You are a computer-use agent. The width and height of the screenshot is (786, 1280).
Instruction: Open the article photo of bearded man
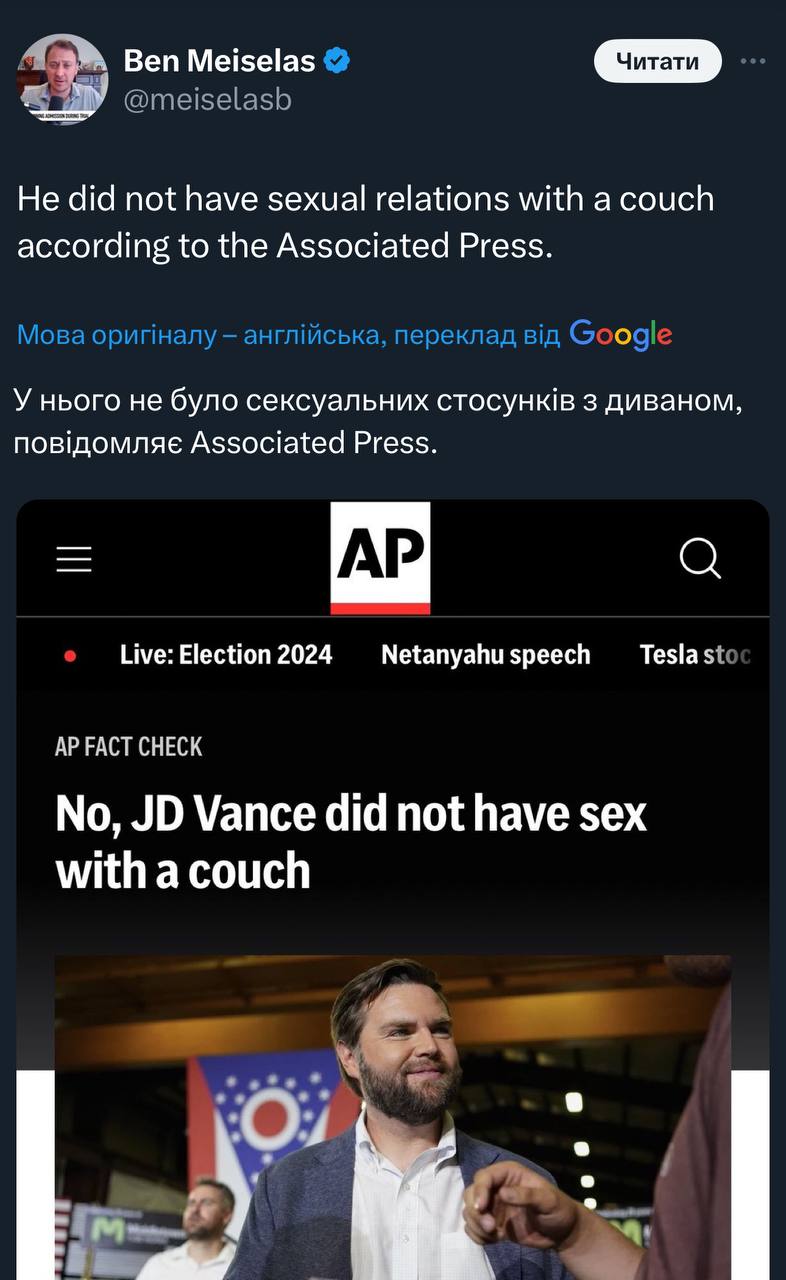pos(393,1117)
